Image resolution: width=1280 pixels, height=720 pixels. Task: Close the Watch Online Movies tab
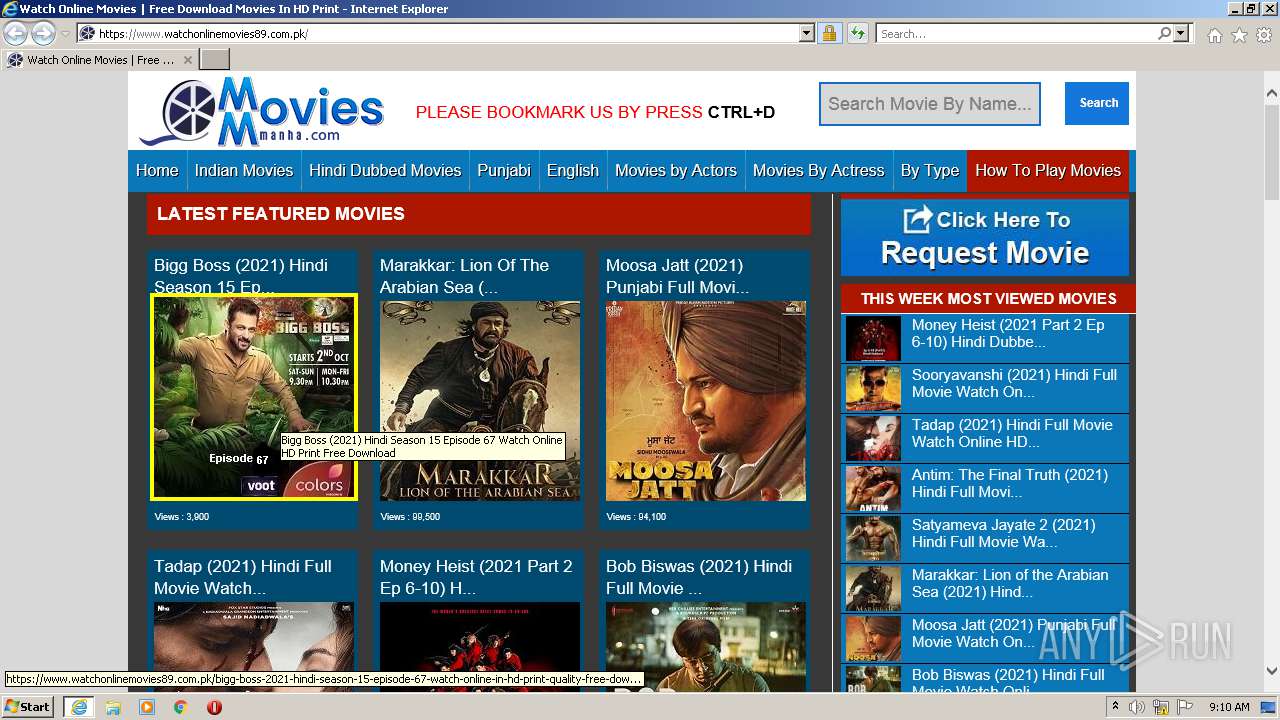coord(187,59)
